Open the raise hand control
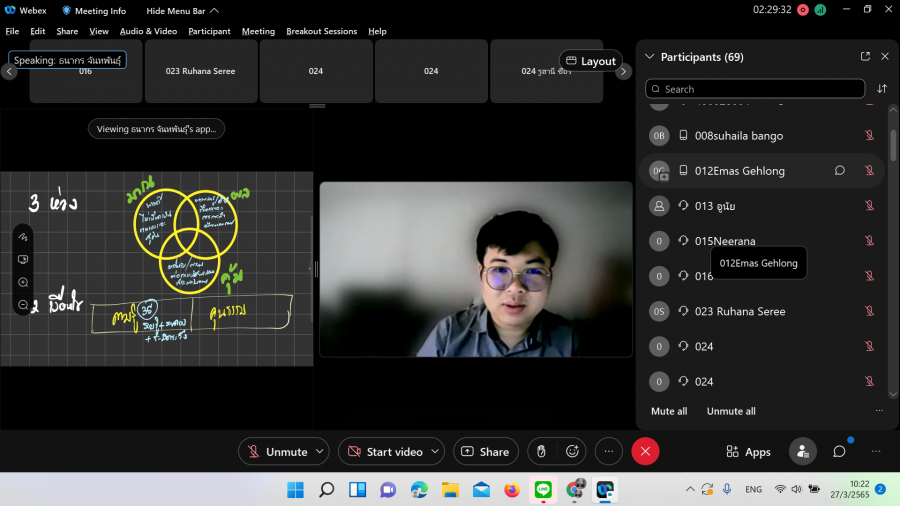Image resolution: width=900 pixels, height=506 pixels. (x=541, y=452)
